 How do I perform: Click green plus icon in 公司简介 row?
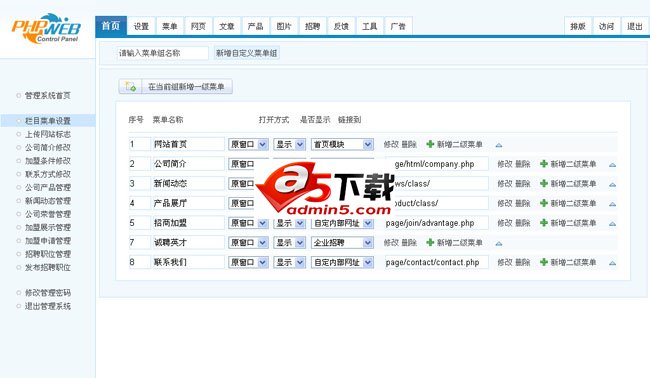pyautogui.click(x=544, y=164)
